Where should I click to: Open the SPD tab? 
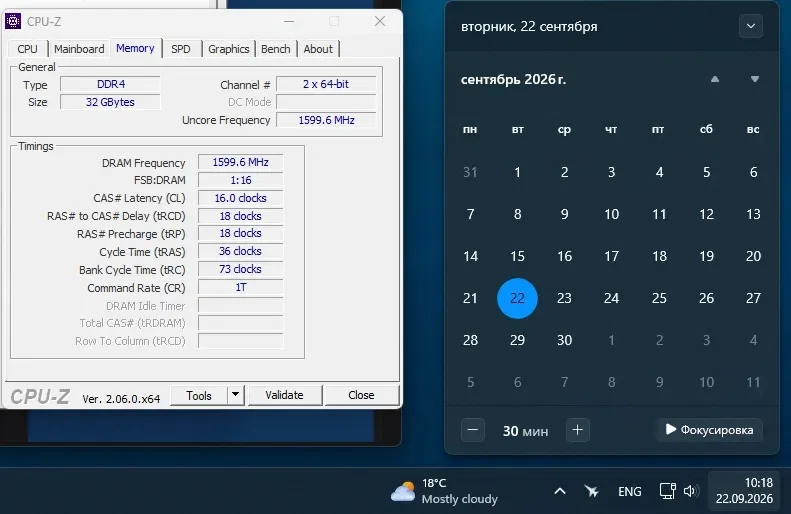181,49
